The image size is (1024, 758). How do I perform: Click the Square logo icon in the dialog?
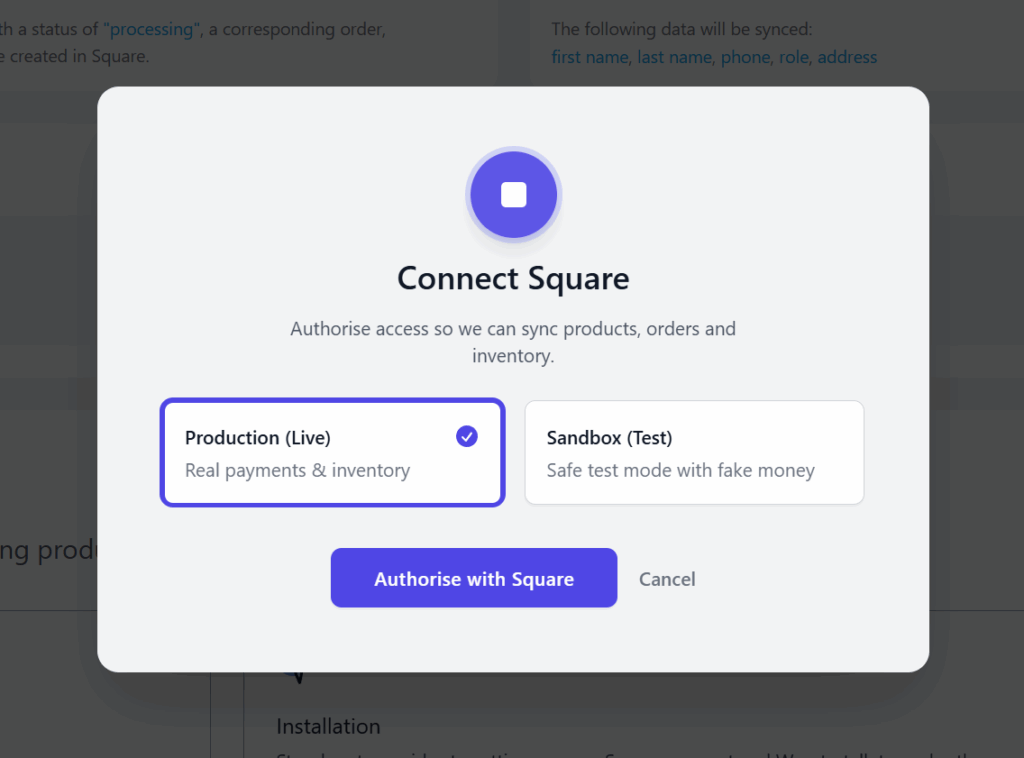click(513, 195)
